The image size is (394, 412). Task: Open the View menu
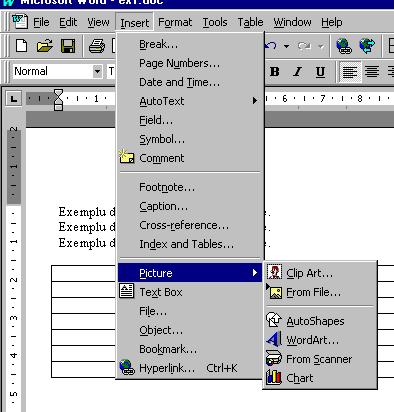(98, 22)
